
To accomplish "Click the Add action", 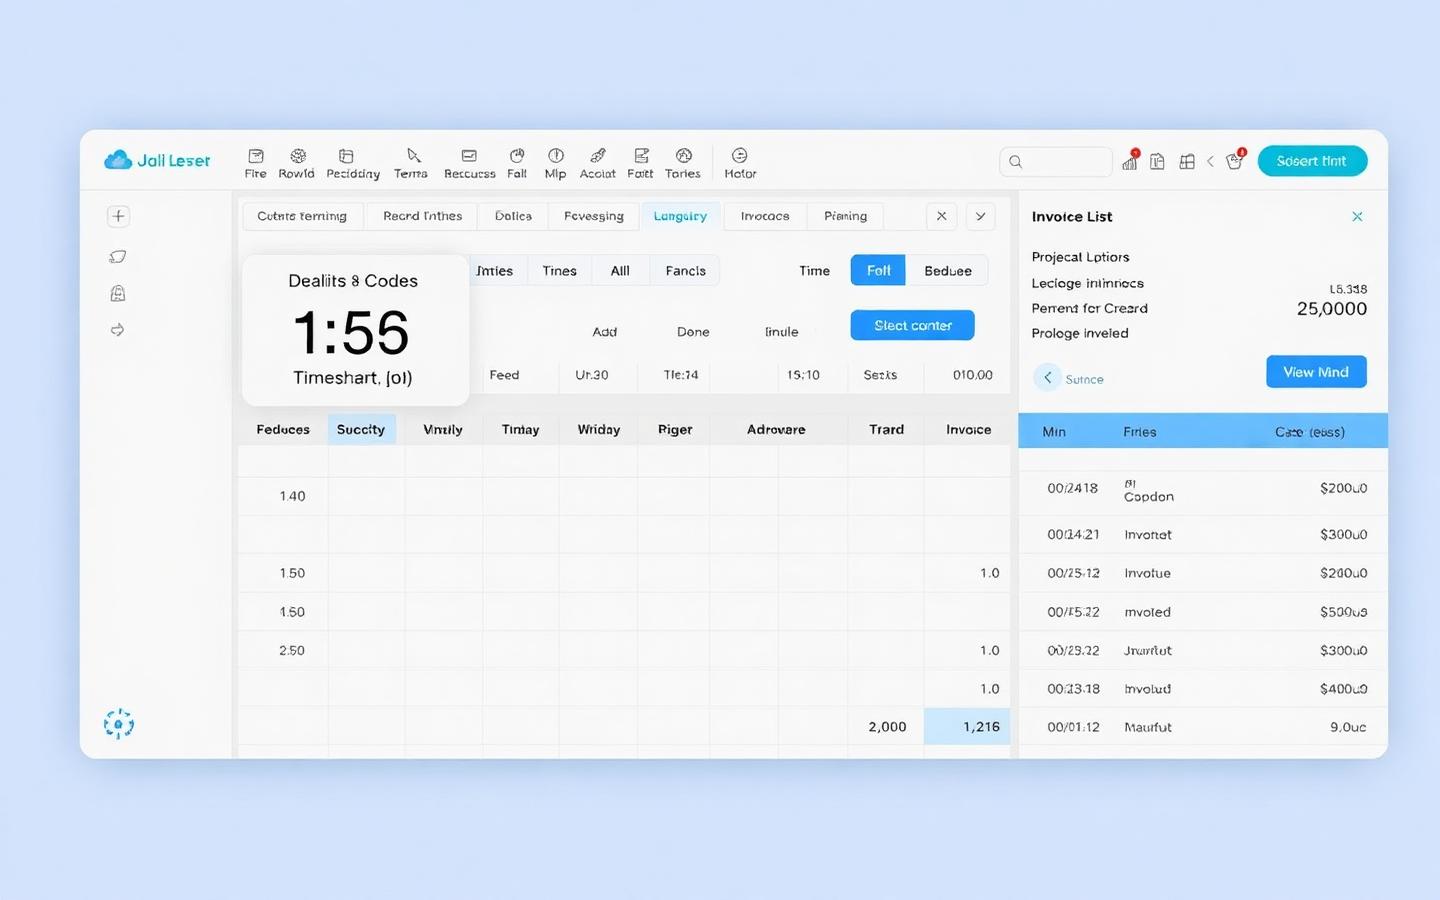I will coord(604,332).
